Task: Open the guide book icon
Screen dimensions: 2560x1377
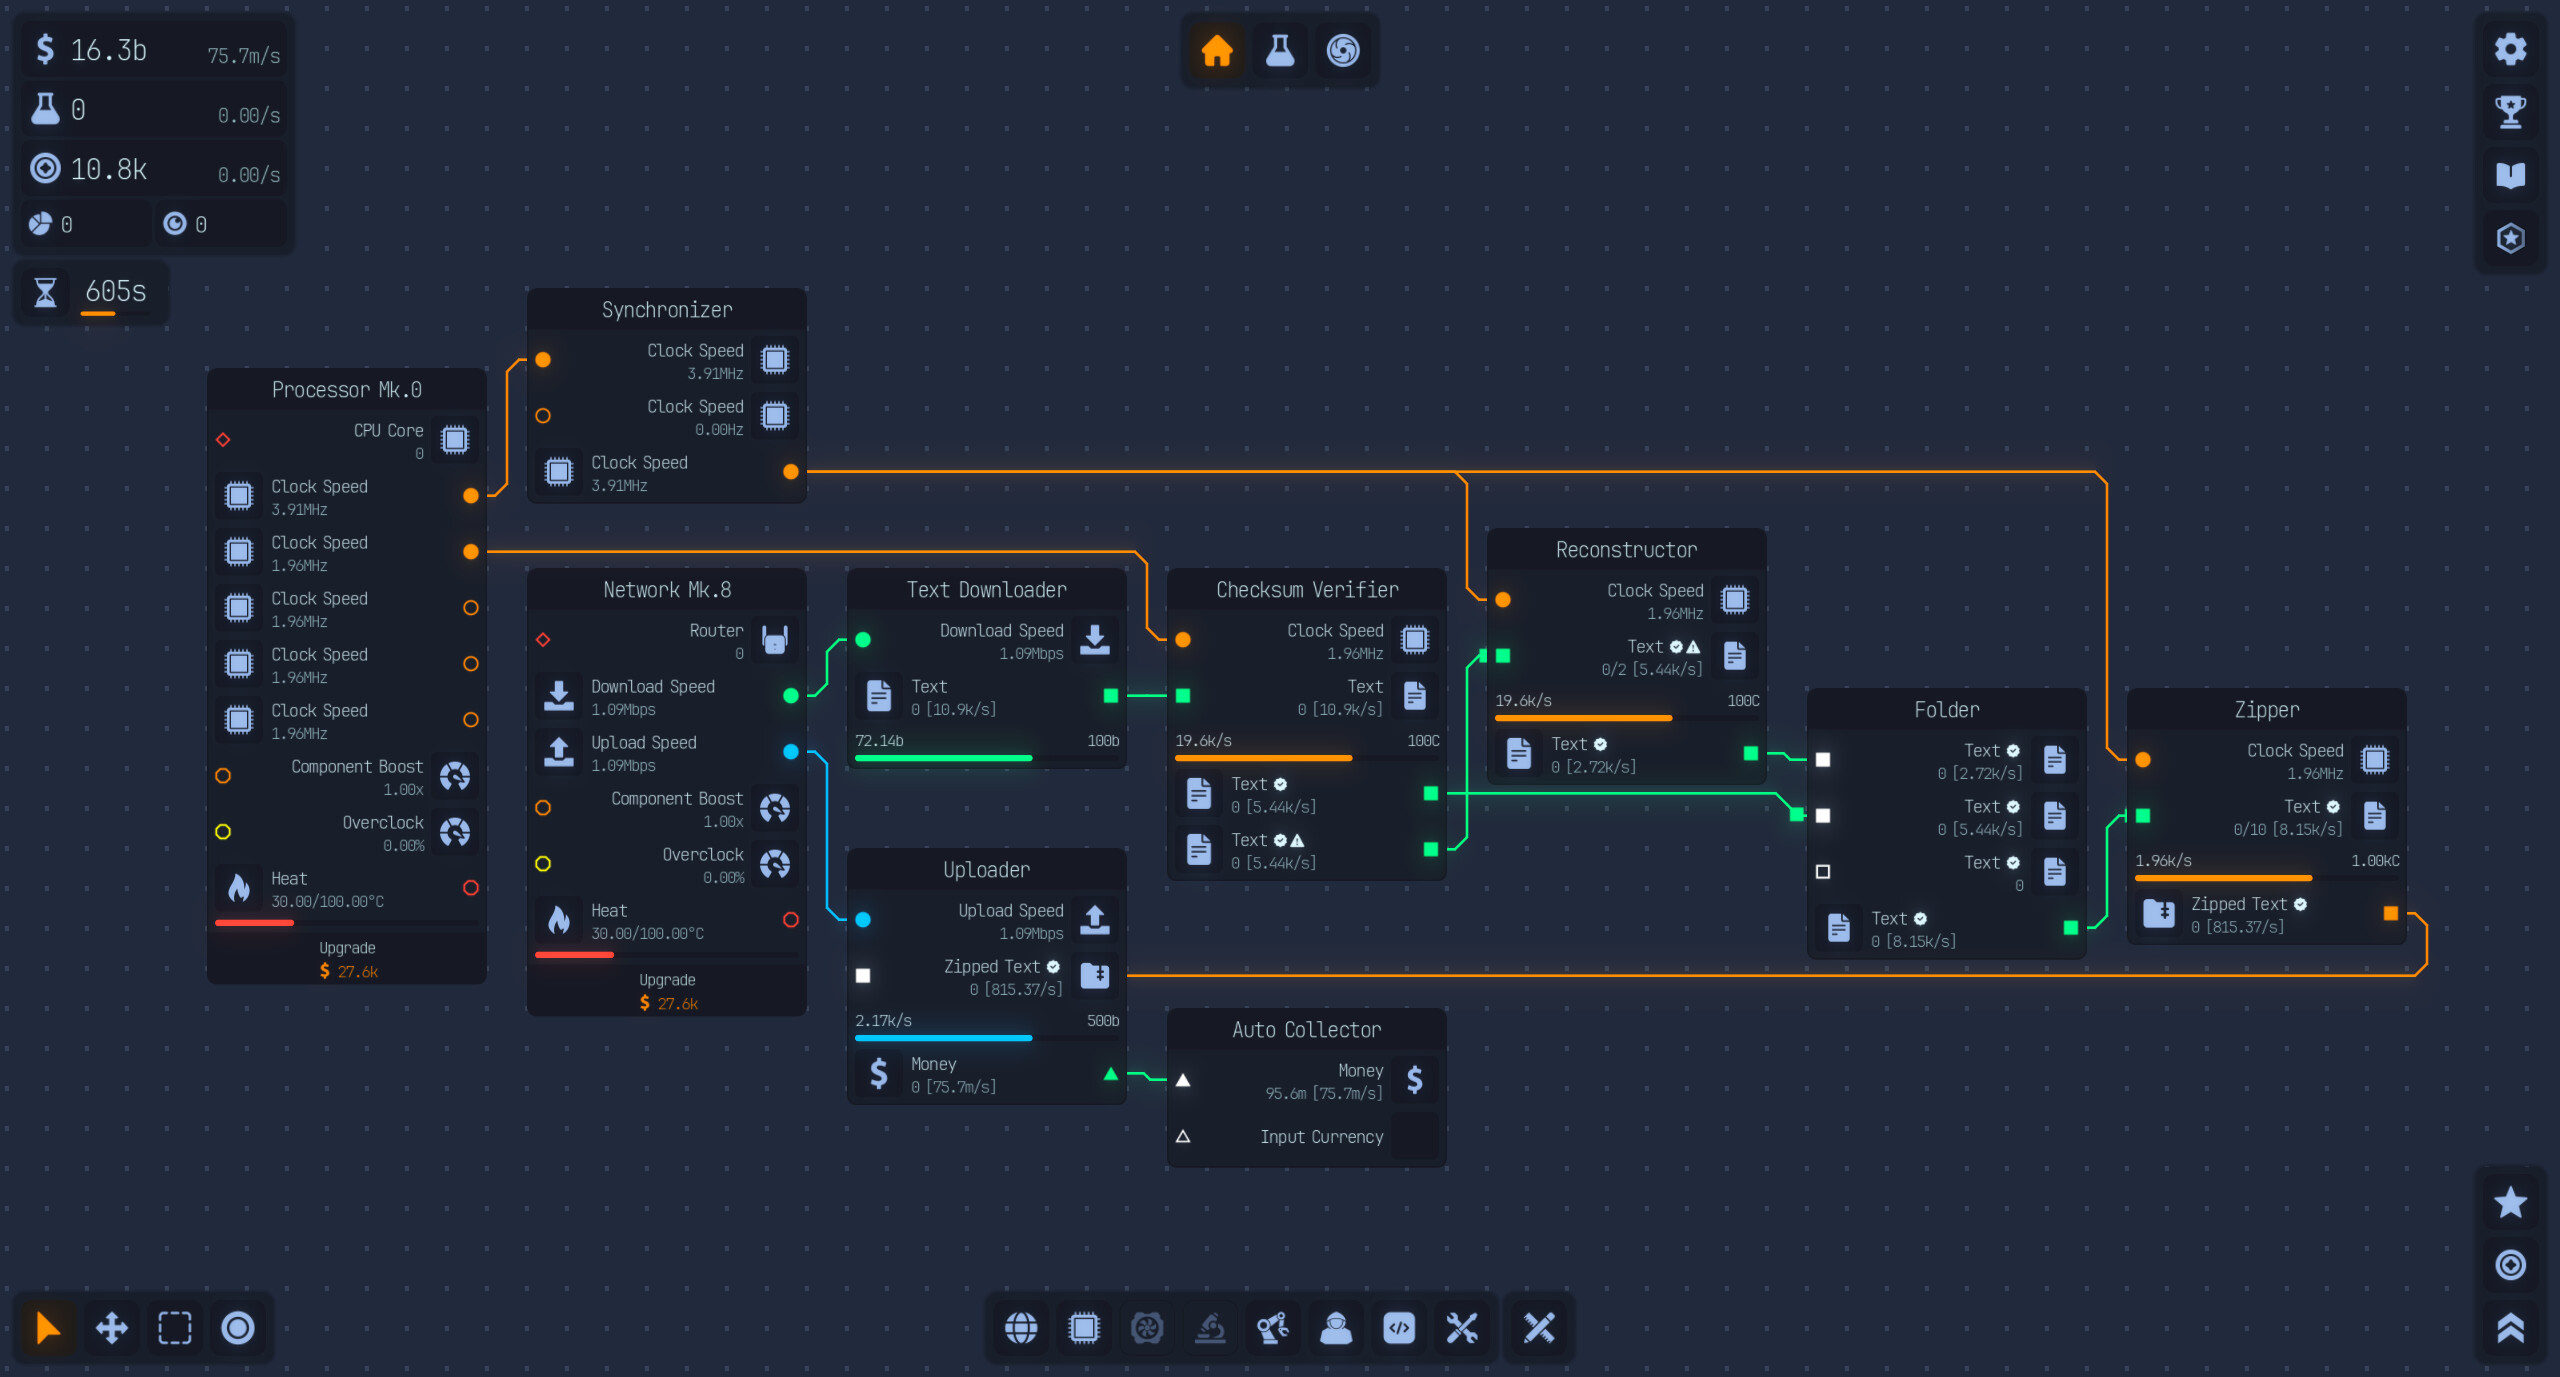Action: tap(2511, 175)
